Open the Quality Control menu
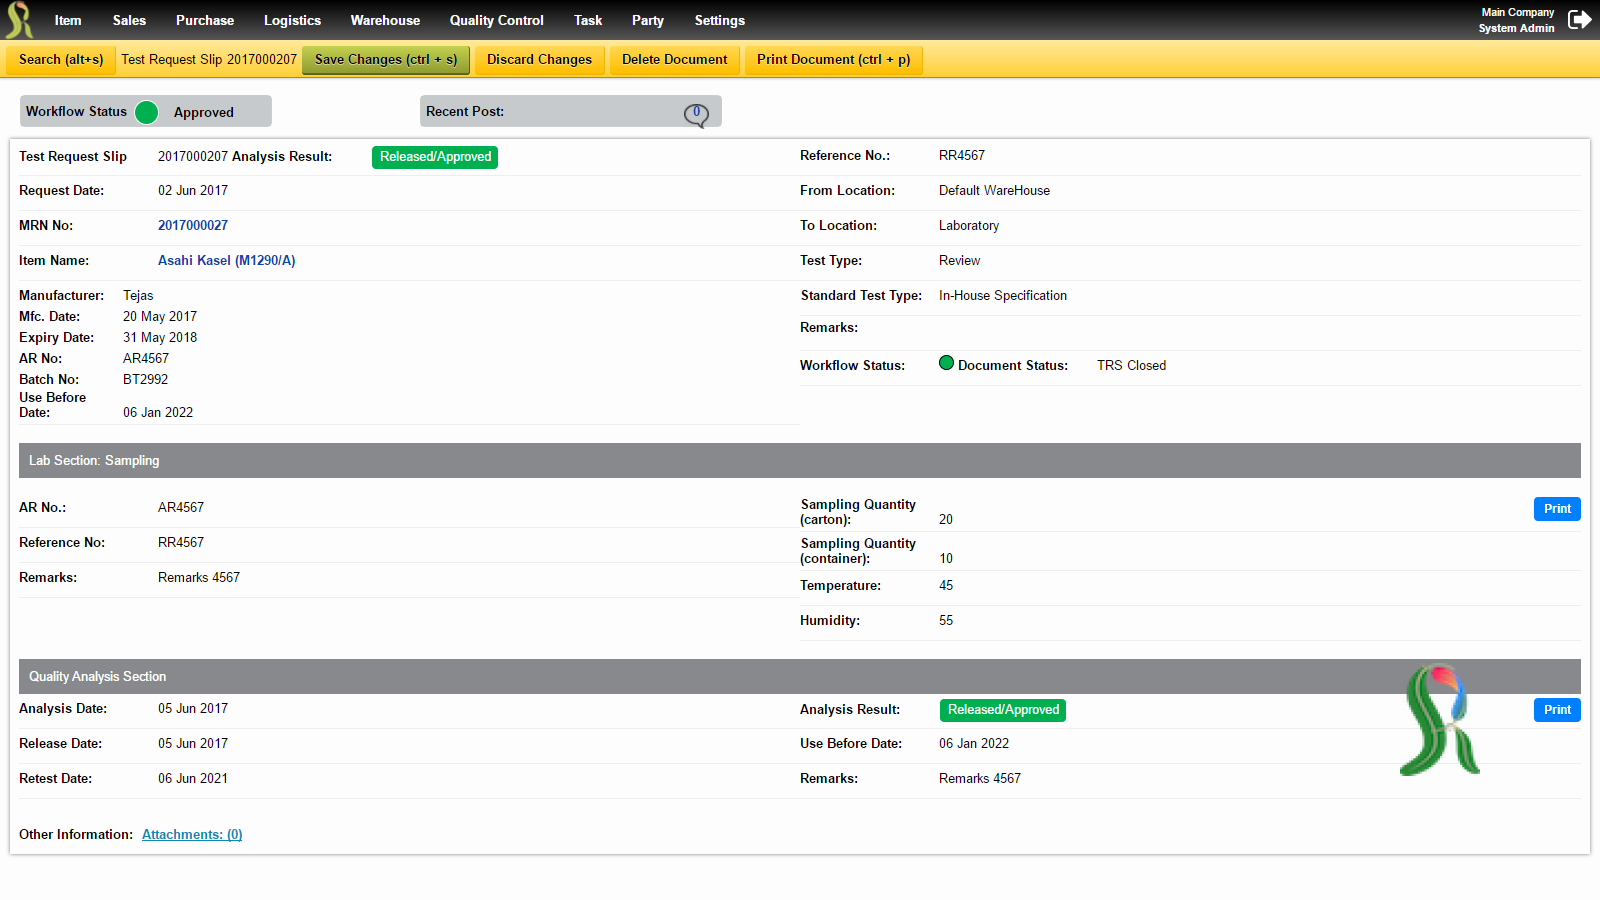1600x900 pixels. (x=496, y=20)
